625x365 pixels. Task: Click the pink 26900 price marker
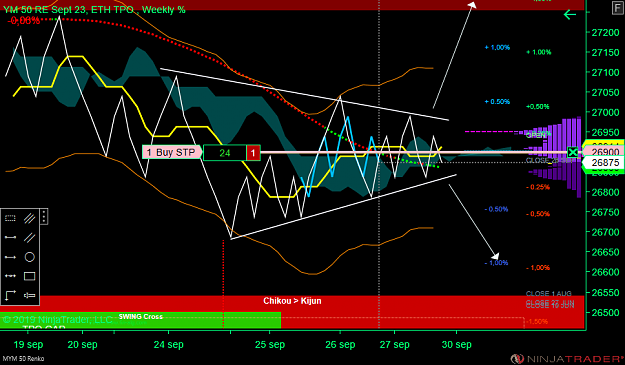(605, 152)
